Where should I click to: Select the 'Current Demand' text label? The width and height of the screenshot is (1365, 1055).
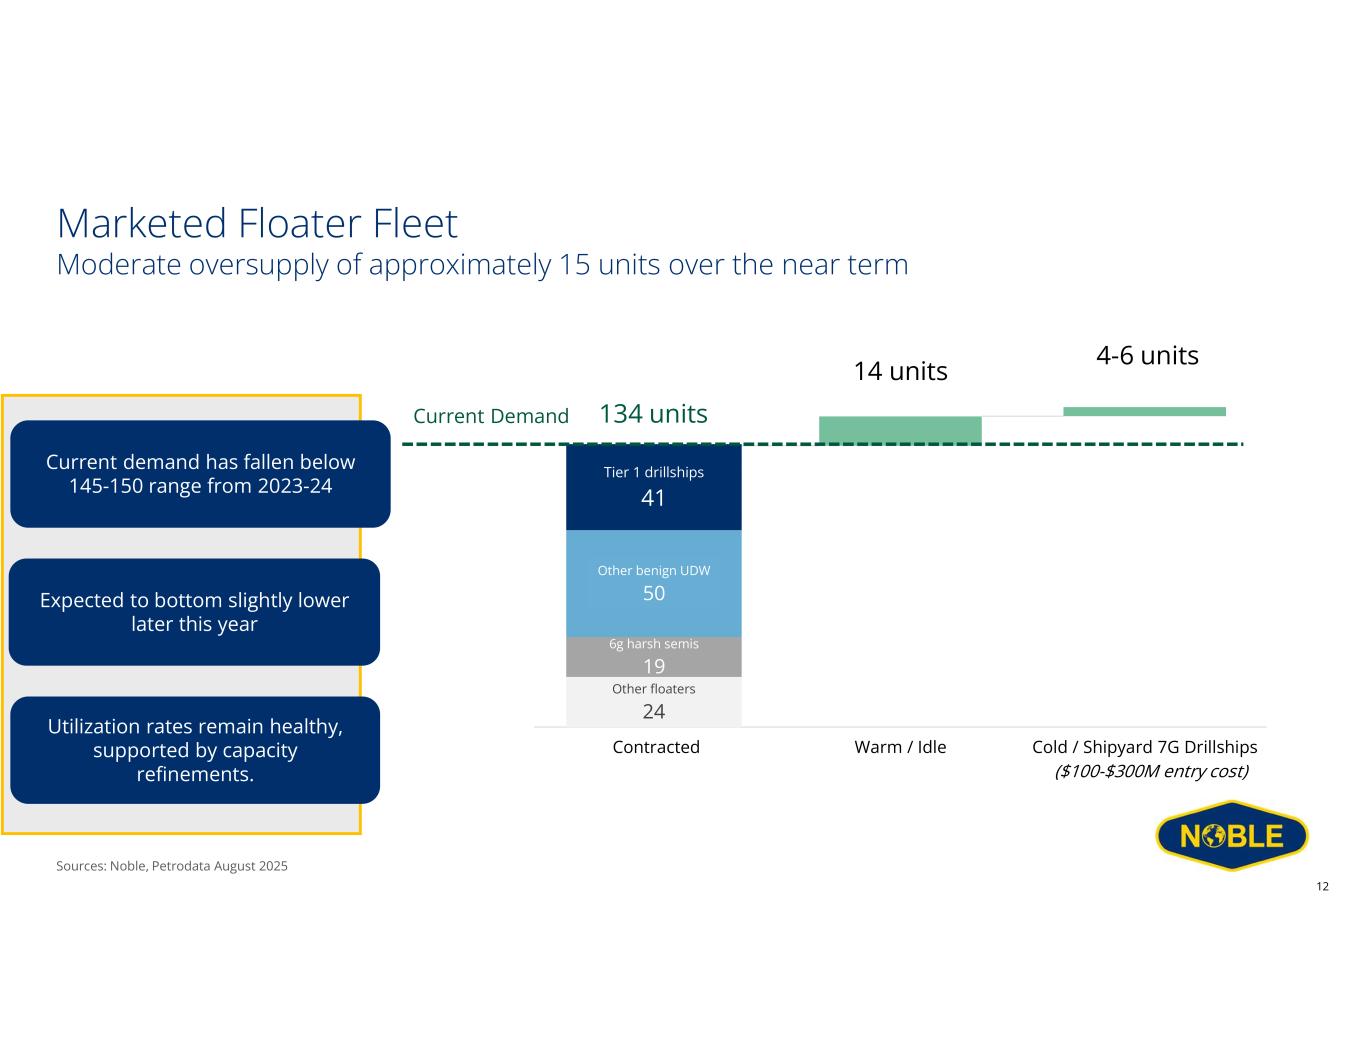pos(490,416)
